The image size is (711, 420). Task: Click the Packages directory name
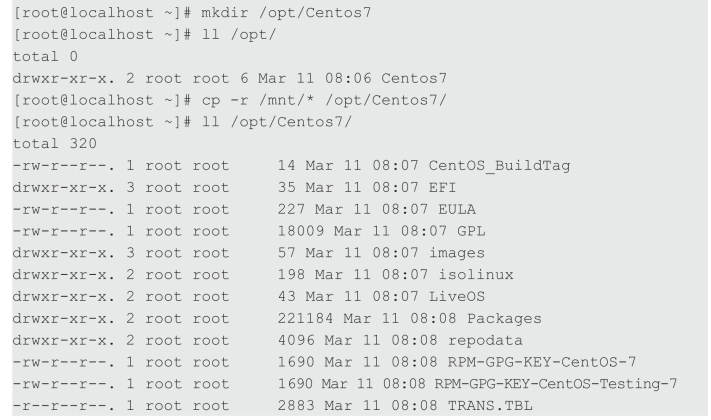(x=504, y=318)
